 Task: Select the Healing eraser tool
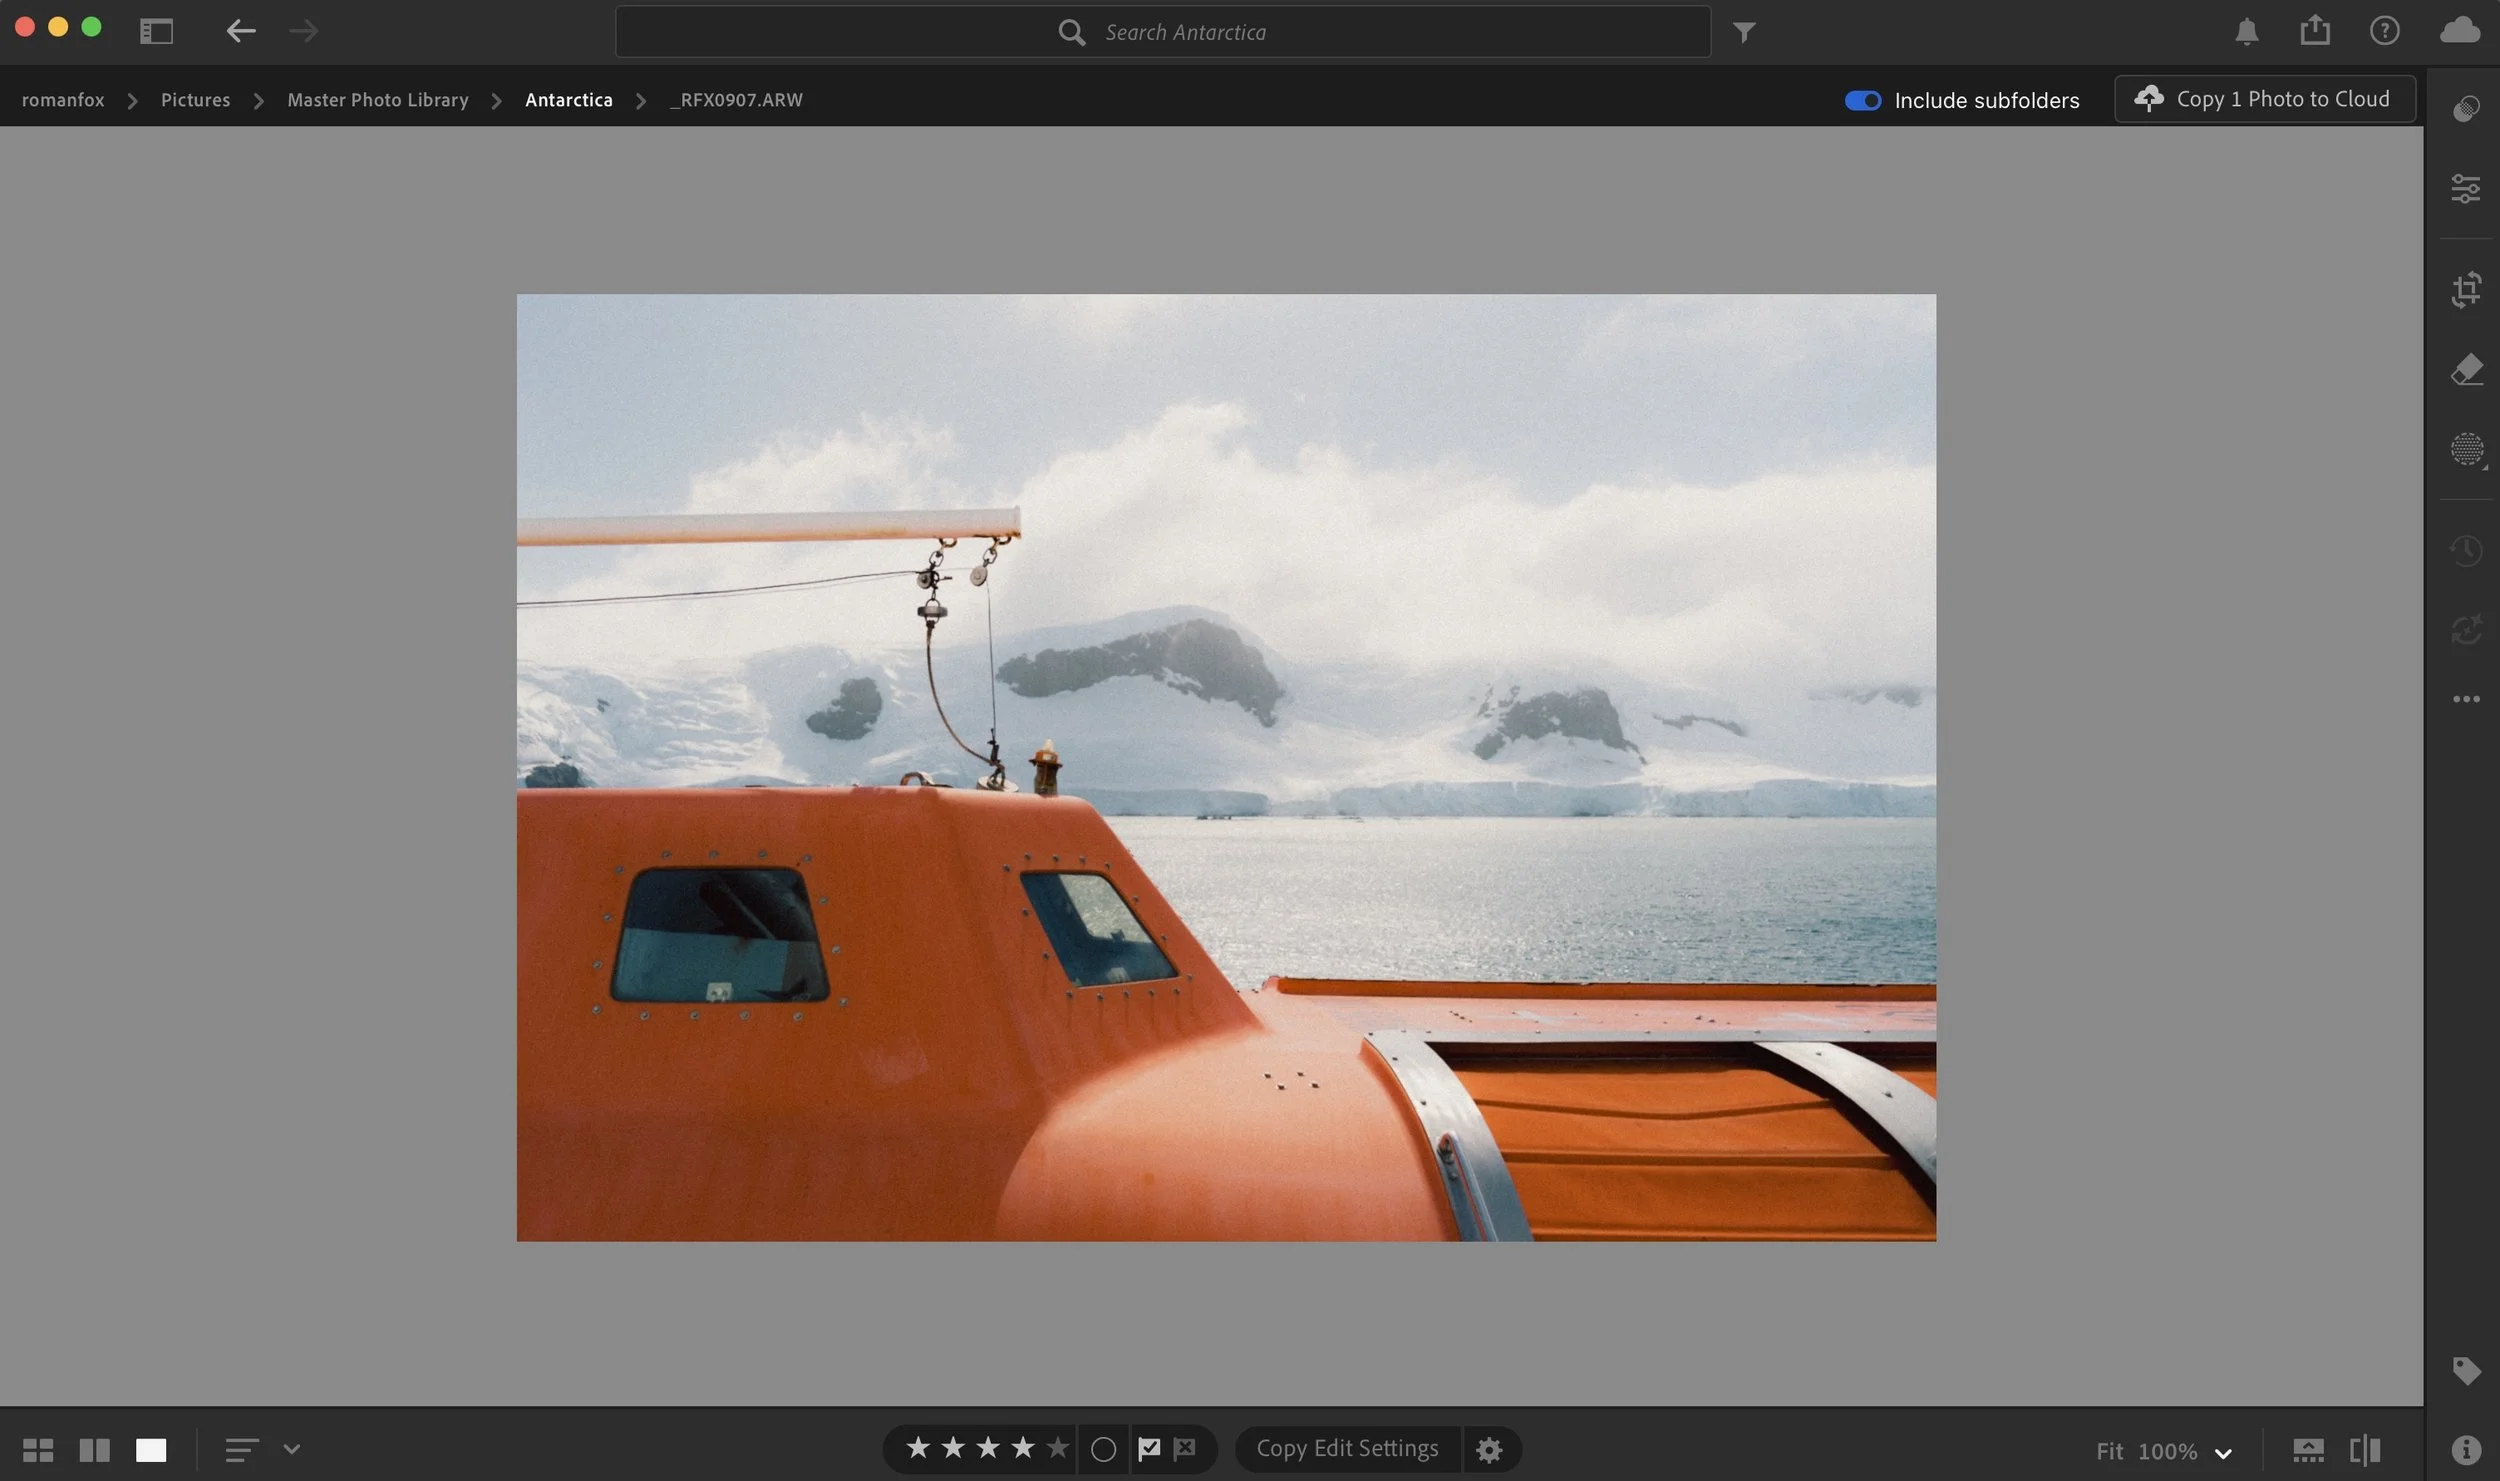click(x=2466, y=370)
